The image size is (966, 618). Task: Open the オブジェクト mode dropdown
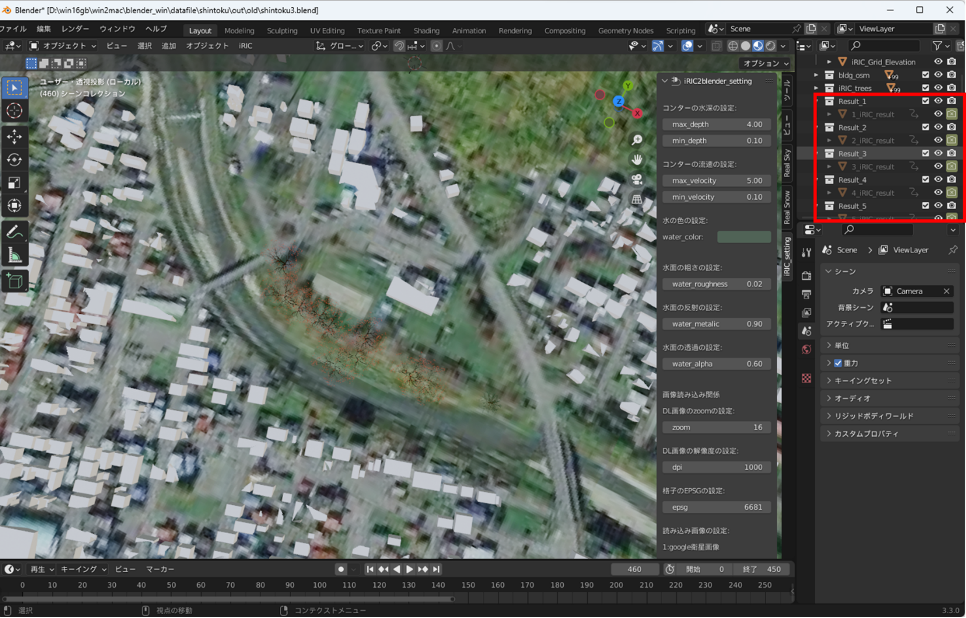click(x=62, y=46)
